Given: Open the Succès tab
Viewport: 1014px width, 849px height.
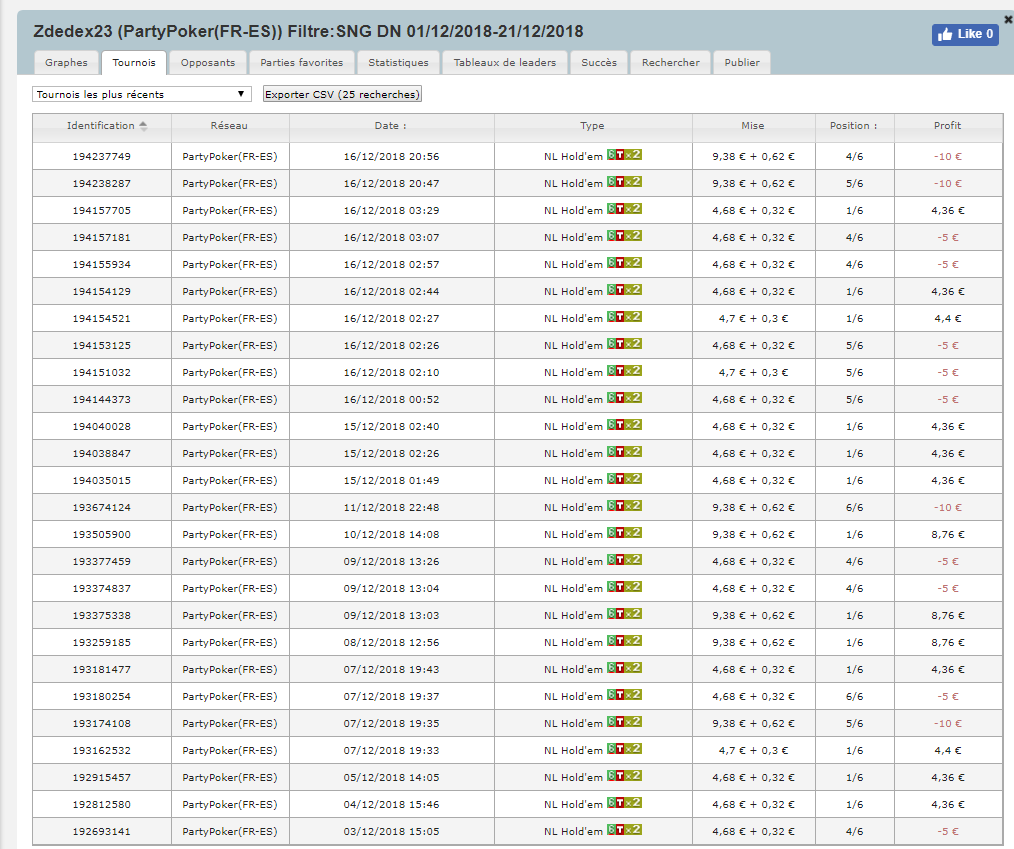Looking at the screenshot, I should [x=599, y=63].
